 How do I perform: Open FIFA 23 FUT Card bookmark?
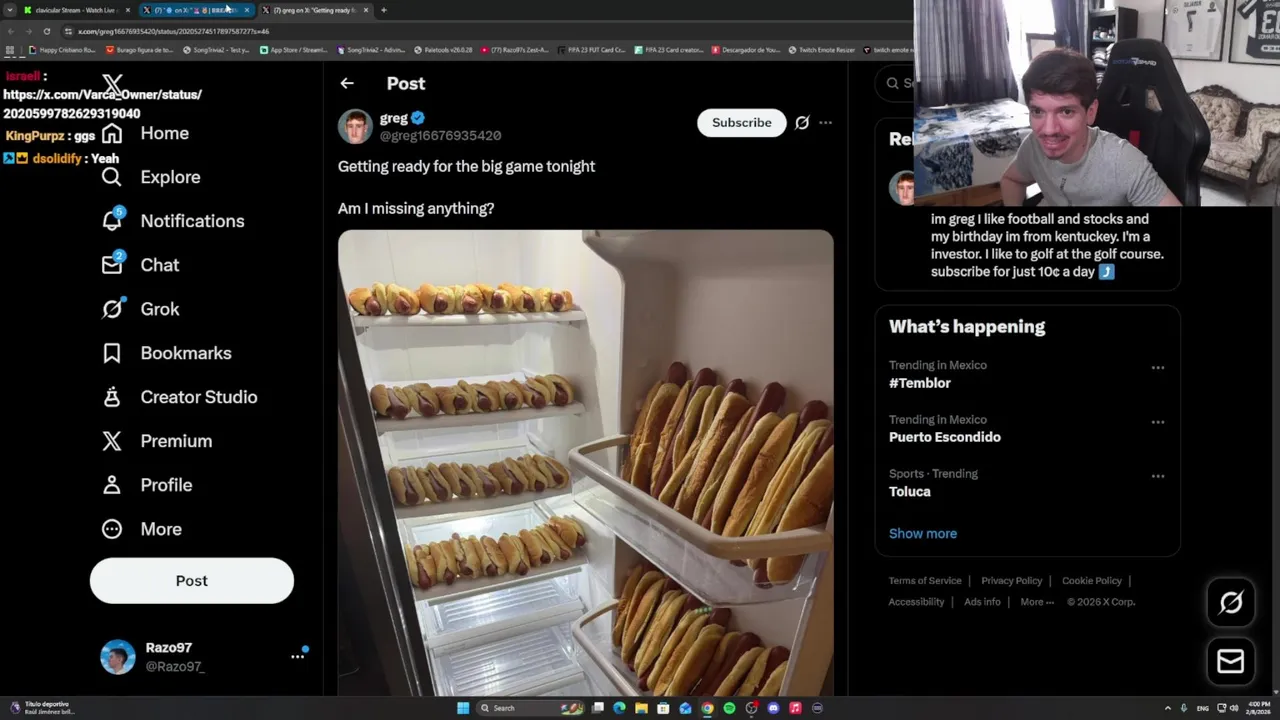tap(591, 50)
